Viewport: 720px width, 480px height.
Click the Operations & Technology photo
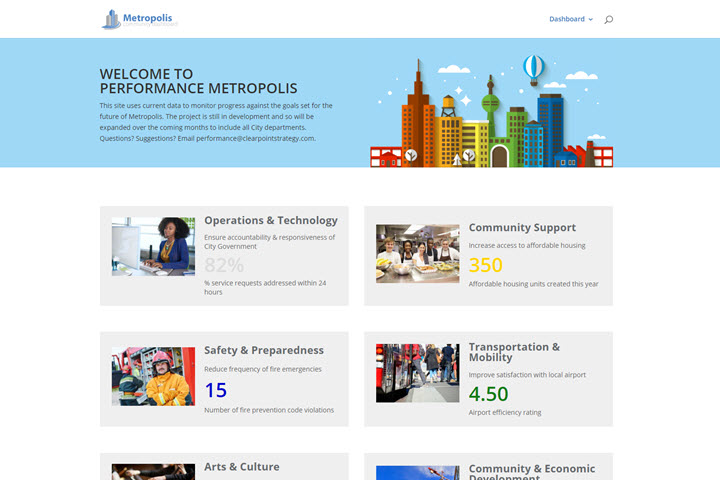(153, 246)
